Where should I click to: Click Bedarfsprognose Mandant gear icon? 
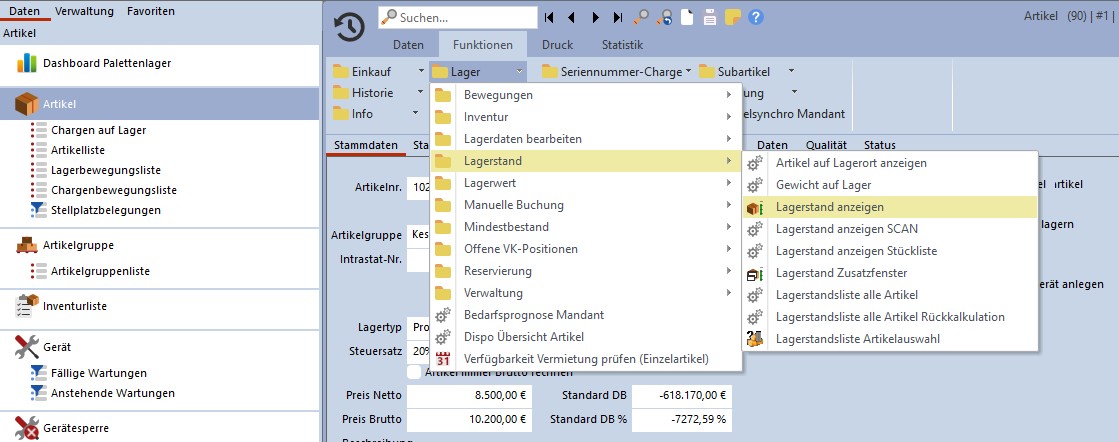(443, 315)
